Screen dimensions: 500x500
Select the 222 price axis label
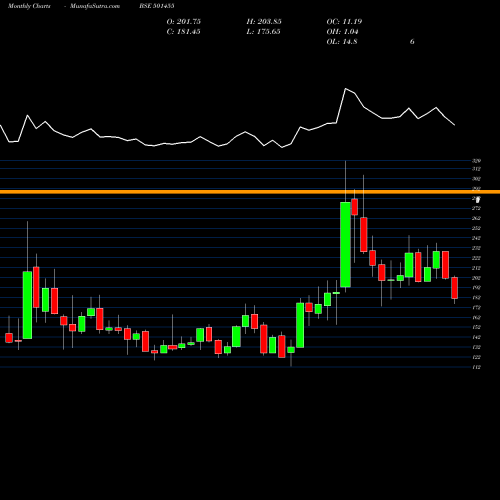(x=476, y=258)
